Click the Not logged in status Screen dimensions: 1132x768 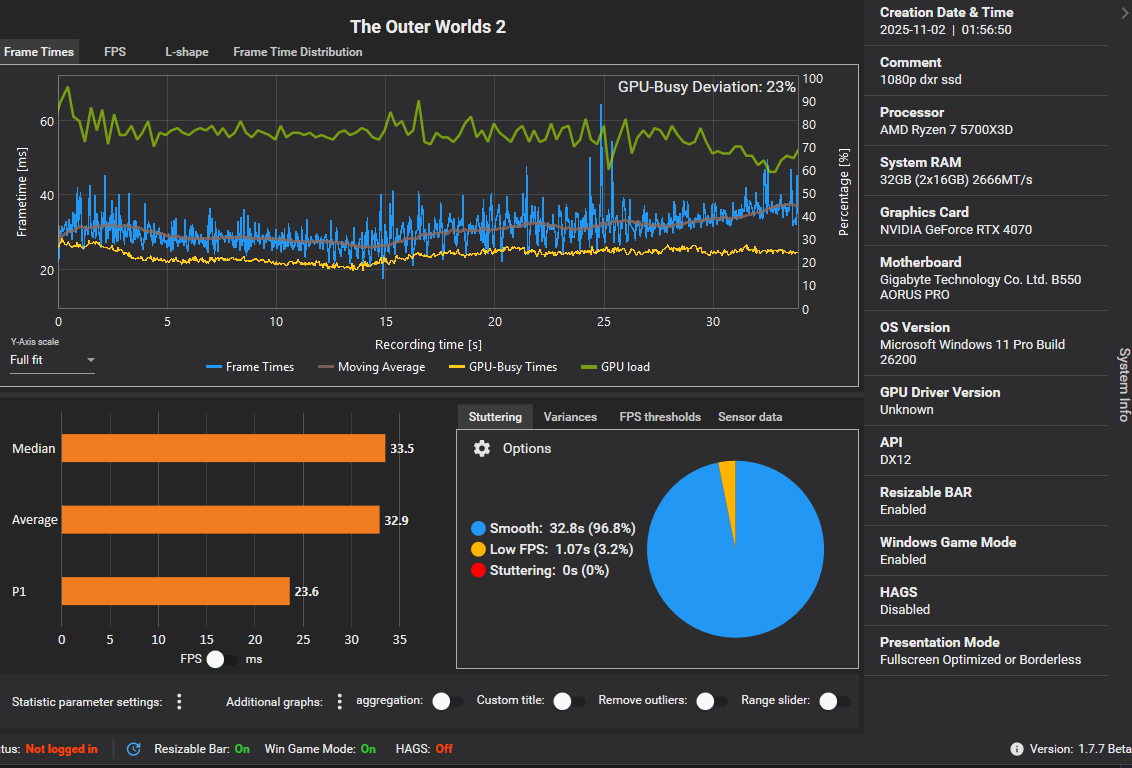point(61,749)
